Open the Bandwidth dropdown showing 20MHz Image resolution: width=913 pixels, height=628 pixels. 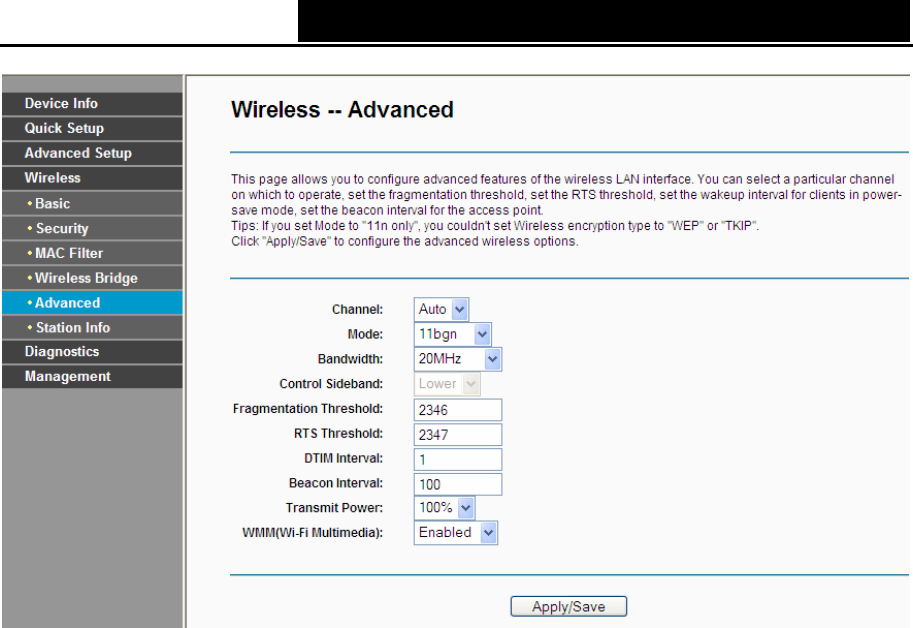pos(458,359)
